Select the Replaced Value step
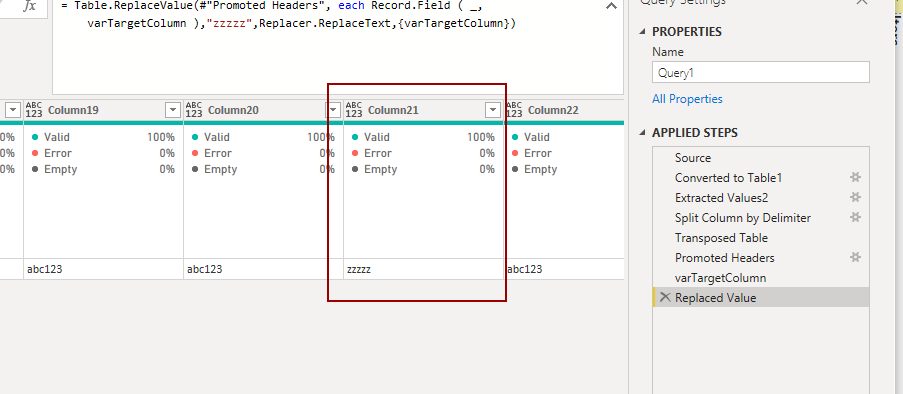903x394 pixels. point(761,297)
